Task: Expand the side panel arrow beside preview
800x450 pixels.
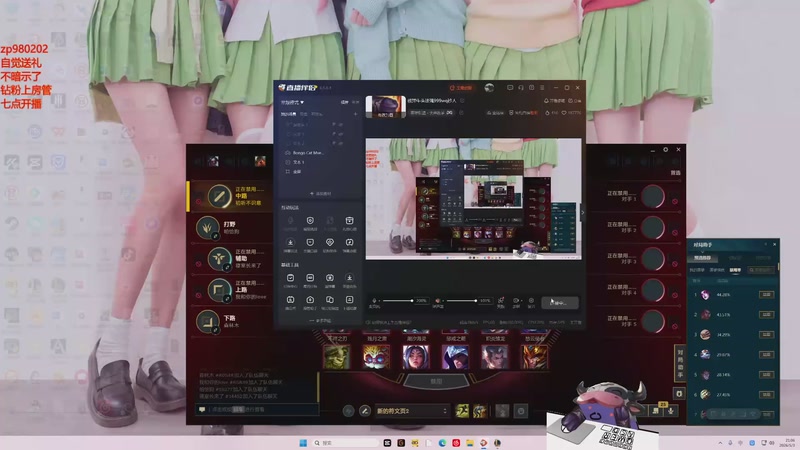Action: point(583,212)
